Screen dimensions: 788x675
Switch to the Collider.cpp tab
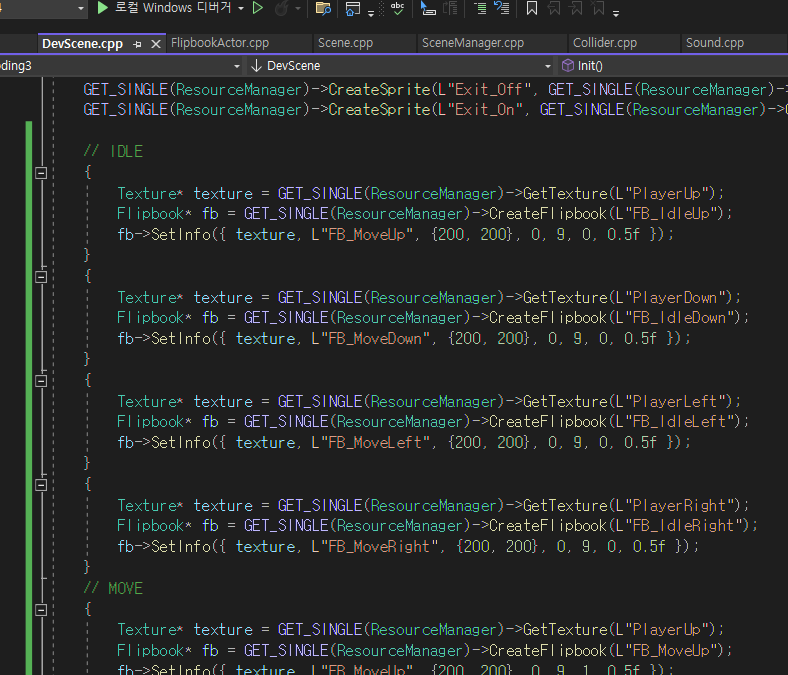point(605,43)
